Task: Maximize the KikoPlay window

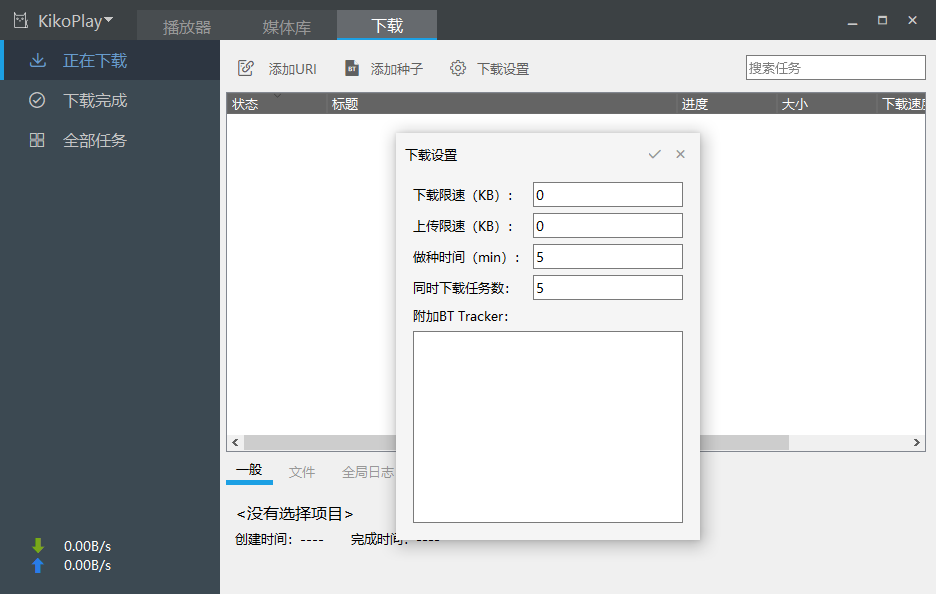Action: pos(882,20)
